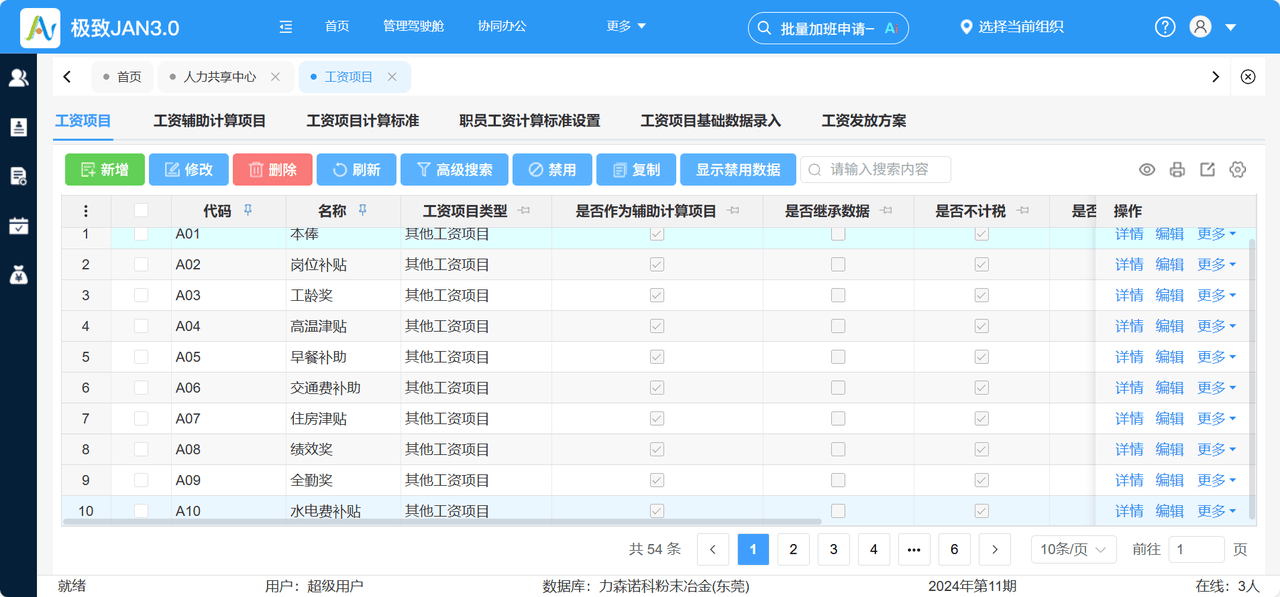
Task: Click the print icon in table toolbar
Action: click(1177, 170)
